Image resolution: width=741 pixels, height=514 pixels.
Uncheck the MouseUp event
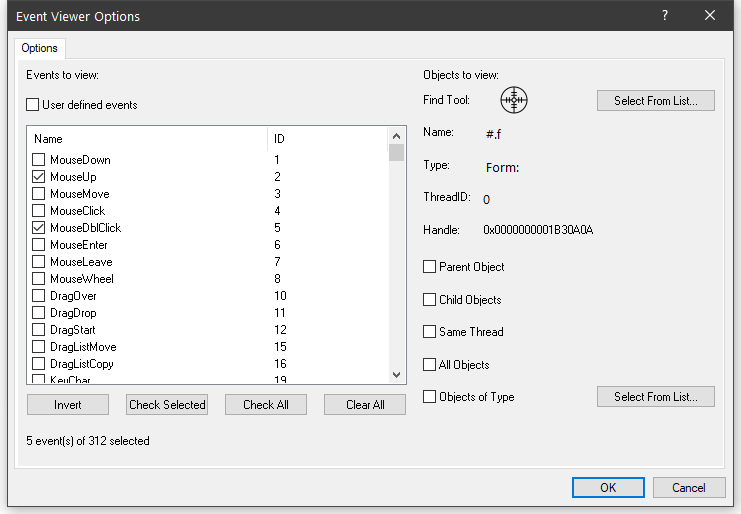[39, 177]
